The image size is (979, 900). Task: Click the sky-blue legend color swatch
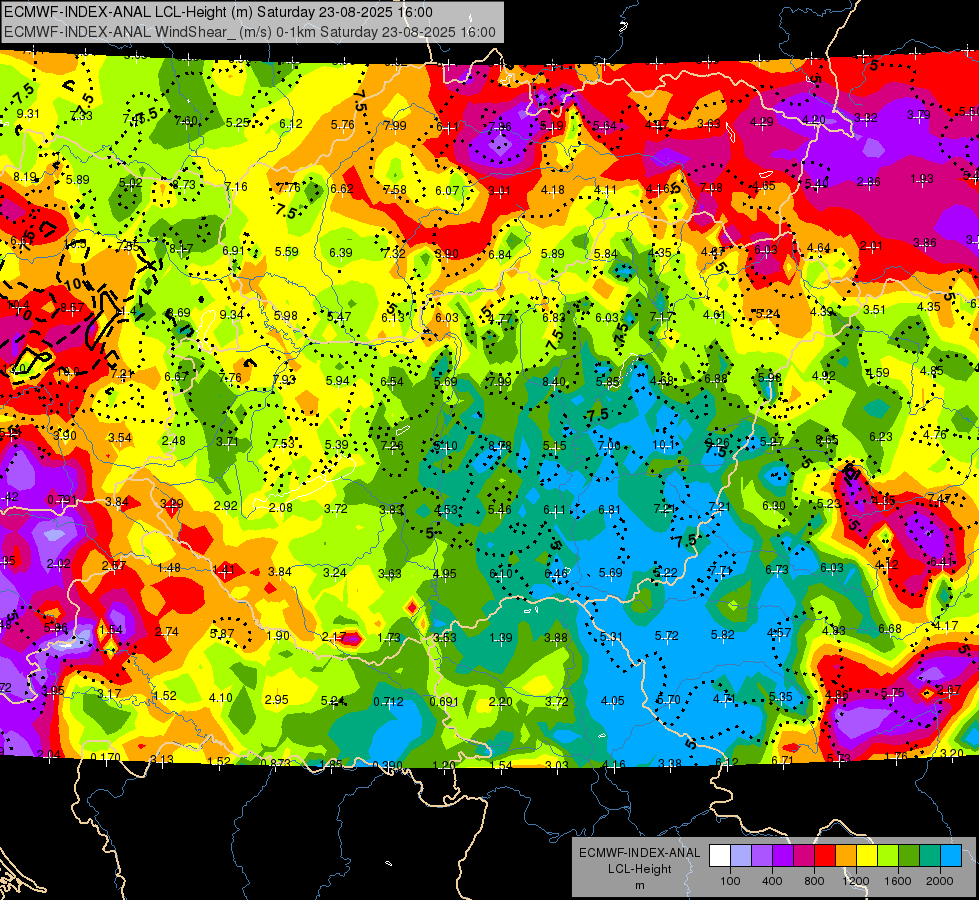[x=950, y=856]
